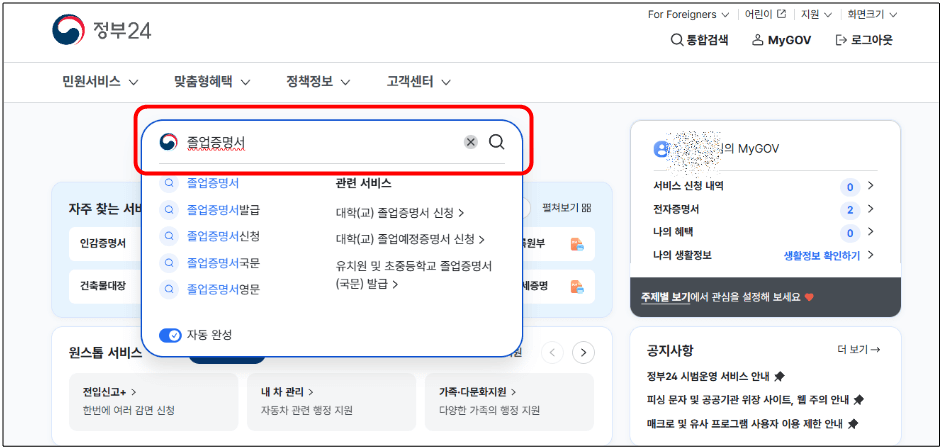
Task: Click the 전자증명서 count badge 2
Action: point(850,211)
